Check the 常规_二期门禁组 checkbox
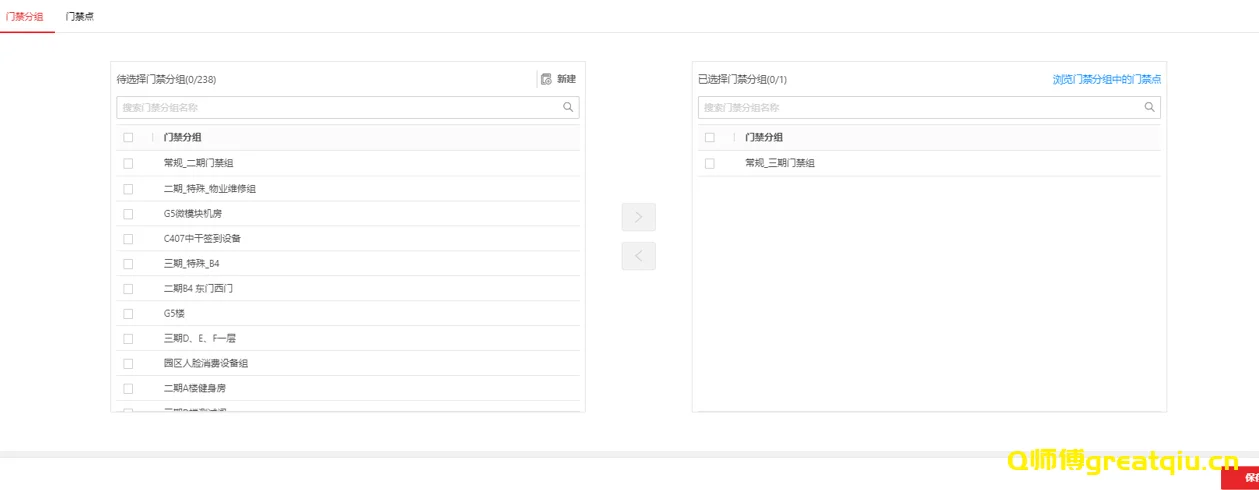The image size is (1259, 490). point(128,163)
